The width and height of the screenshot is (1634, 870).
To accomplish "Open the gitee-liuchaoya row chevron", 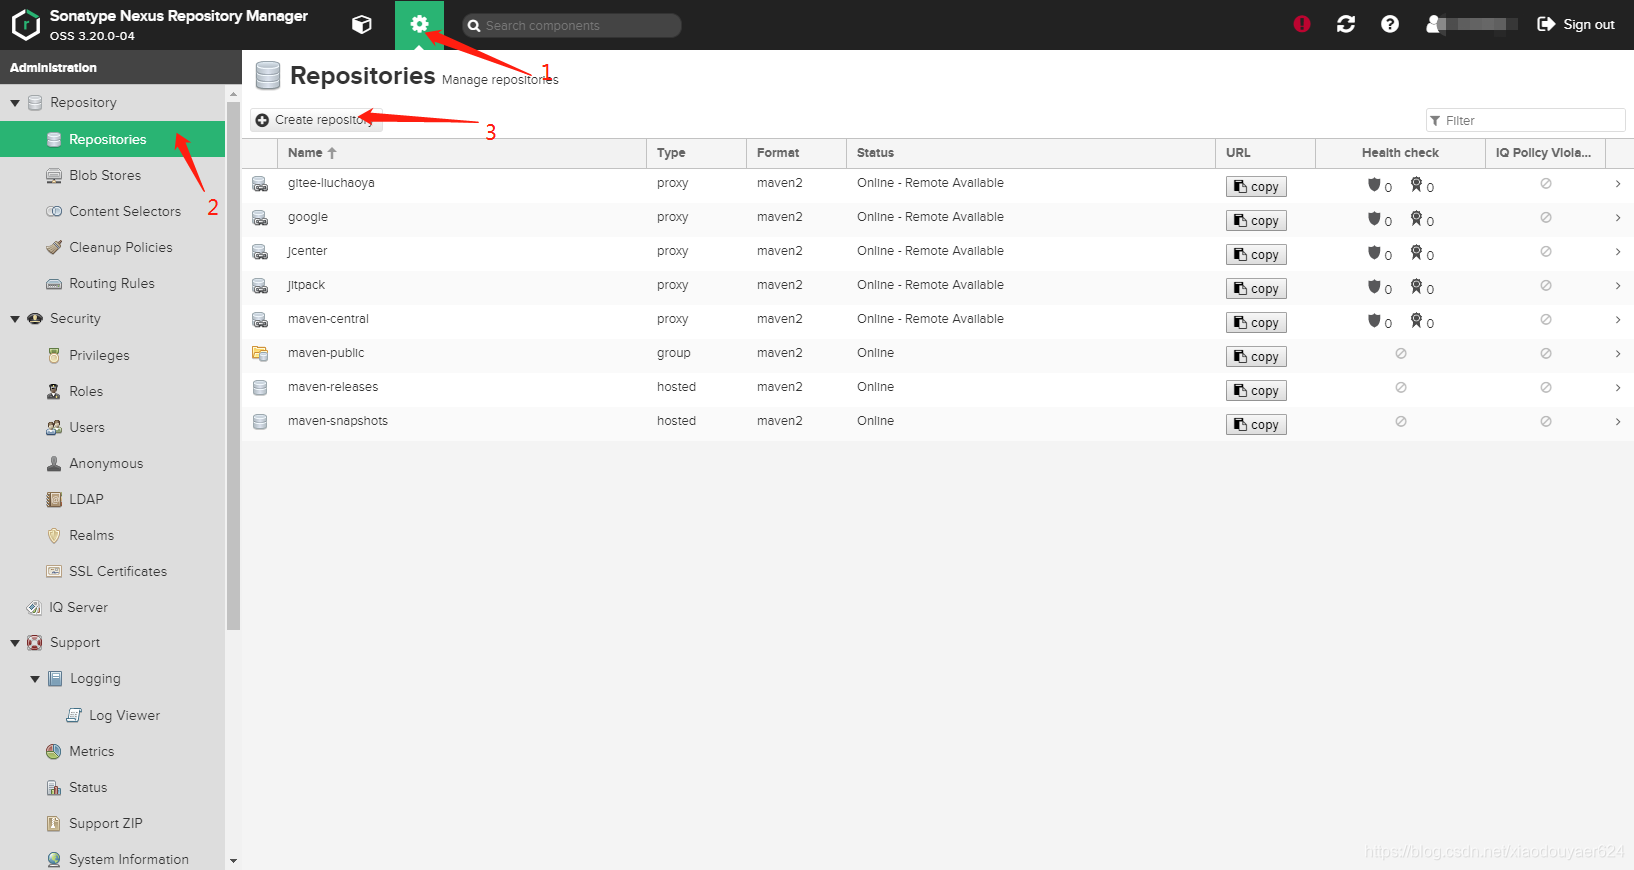I will coord(1618,184).
